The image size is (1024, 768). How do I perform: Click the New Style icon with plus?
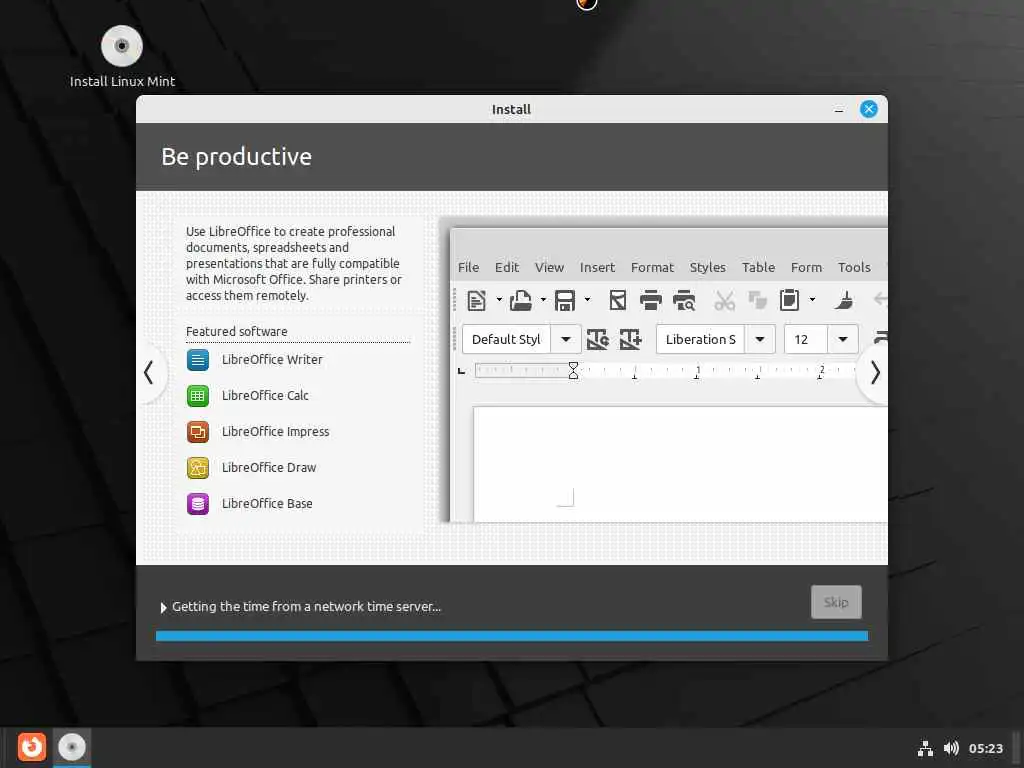630,340
